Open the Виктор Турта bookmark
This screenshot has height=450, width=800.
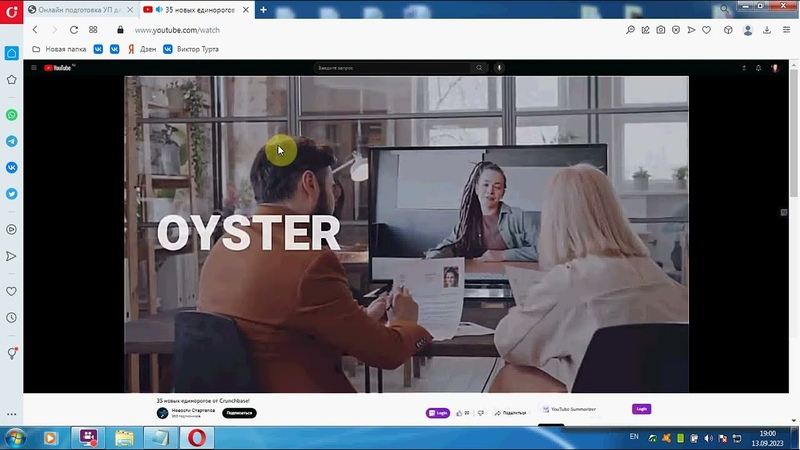pos(191,49)
